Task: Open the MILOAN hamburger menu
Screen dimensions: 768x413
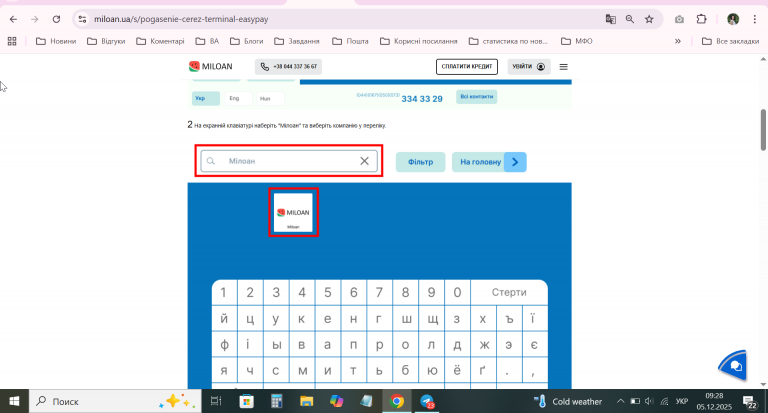Action: click(563, 67)
